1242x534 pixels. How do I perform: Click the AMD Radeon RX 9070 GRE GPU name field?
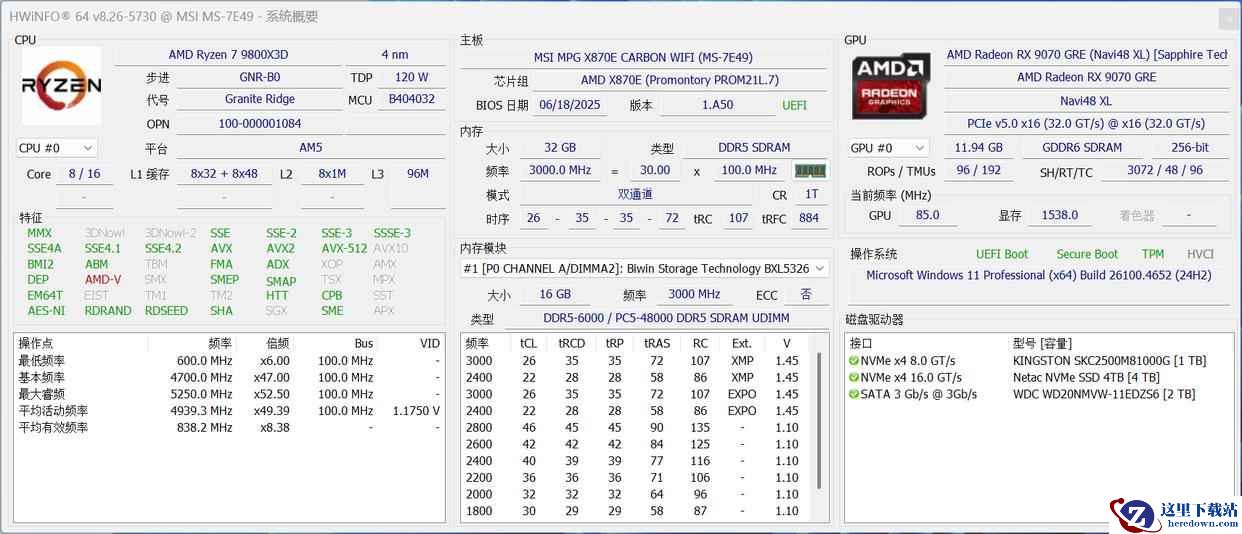click(1086, 78)
